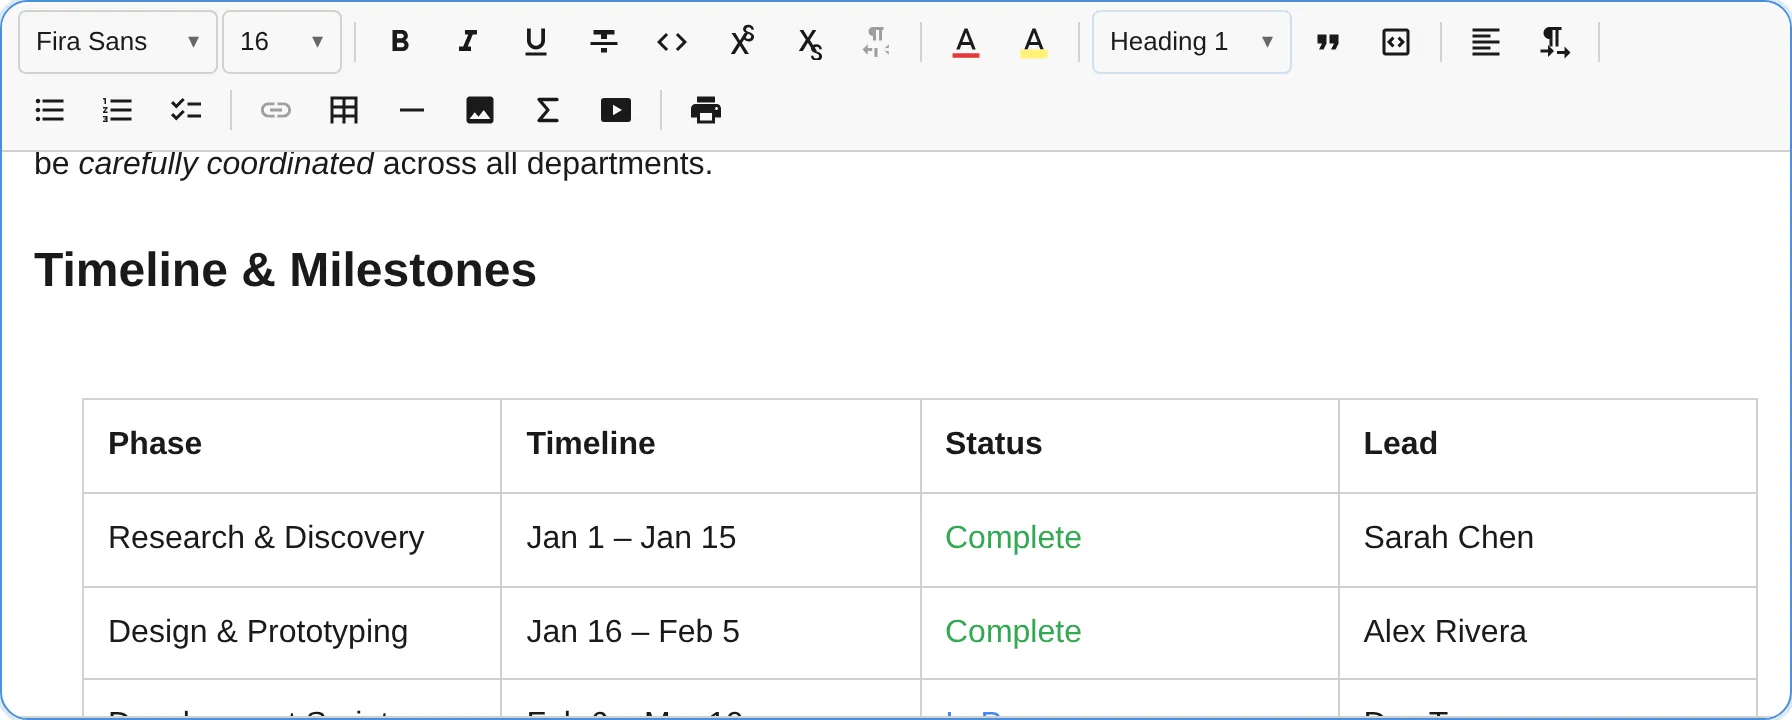Screen dimensions: 1792x720
Task: Insert a video
Action: 616,110
